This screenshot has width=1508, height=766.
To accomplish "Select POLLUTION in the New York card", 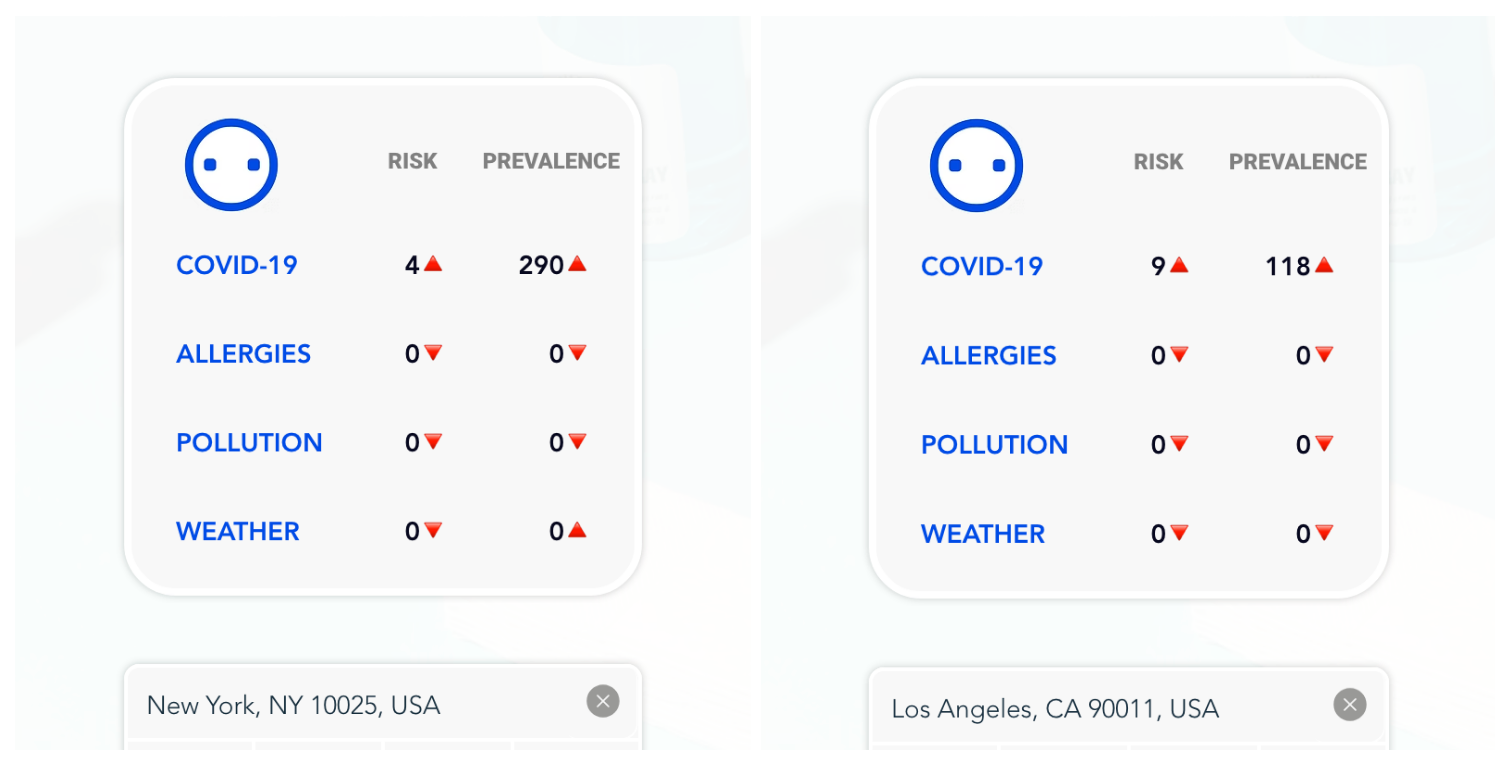I will pyautogui.click(x=249, y=443).
